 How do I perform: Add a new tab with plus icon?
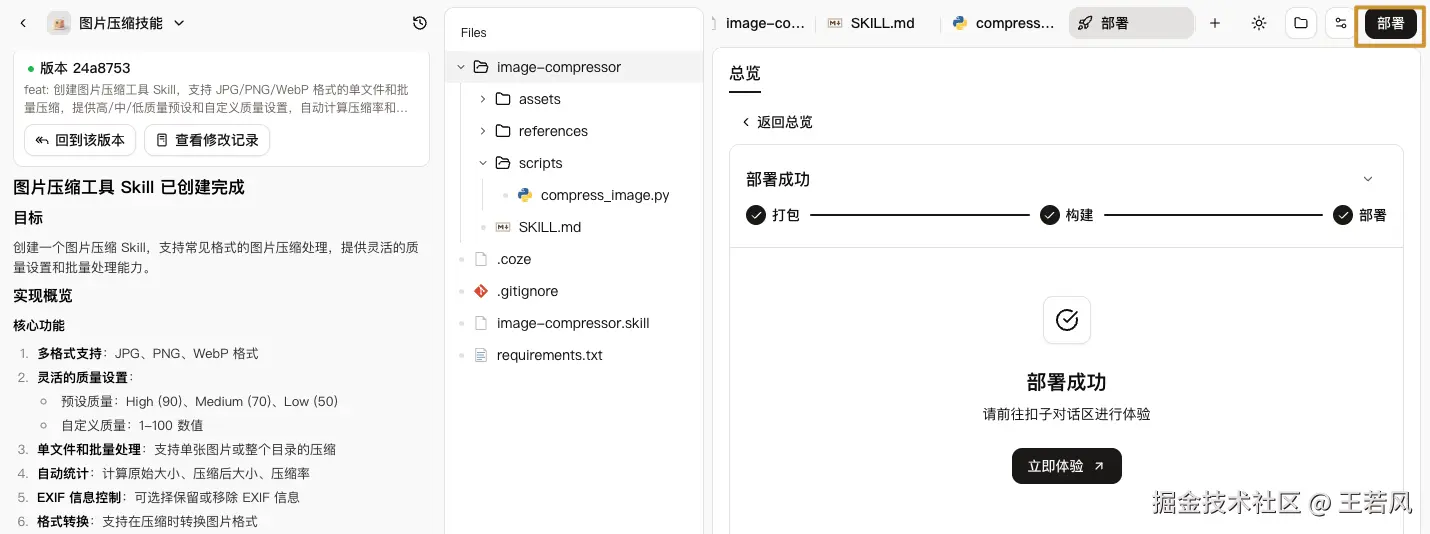pos(1215,23)
